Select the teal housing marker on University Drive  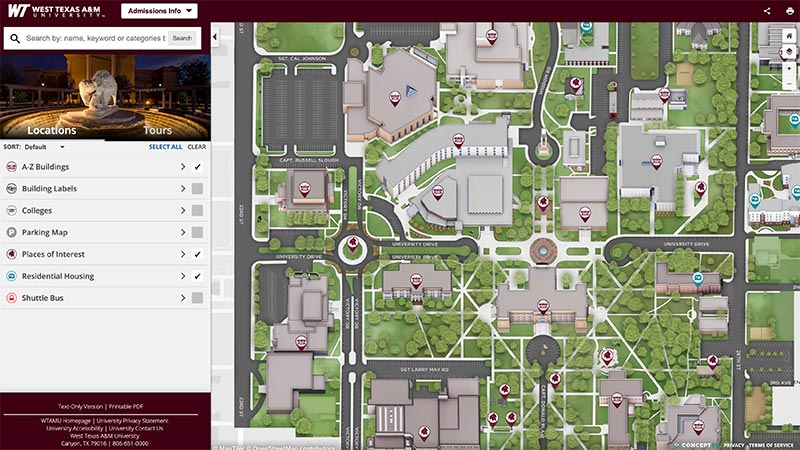pyautogui.click(x=697, y=279)
